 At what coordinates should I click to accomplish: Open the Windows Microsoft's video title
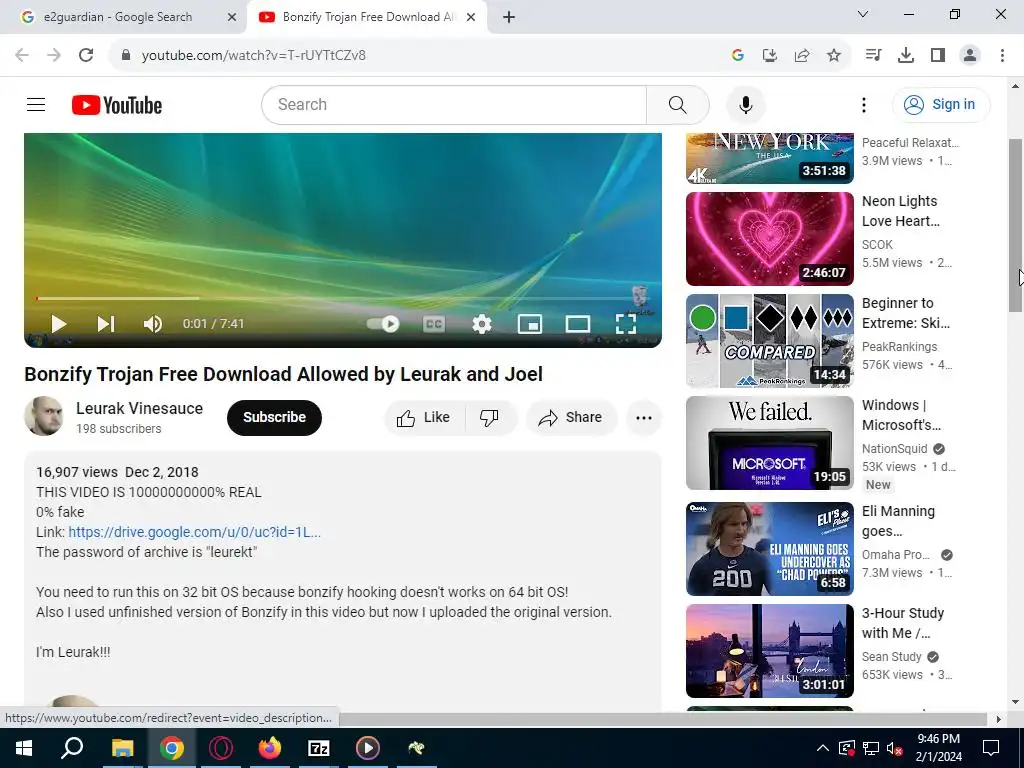click(x=901, y=415)
